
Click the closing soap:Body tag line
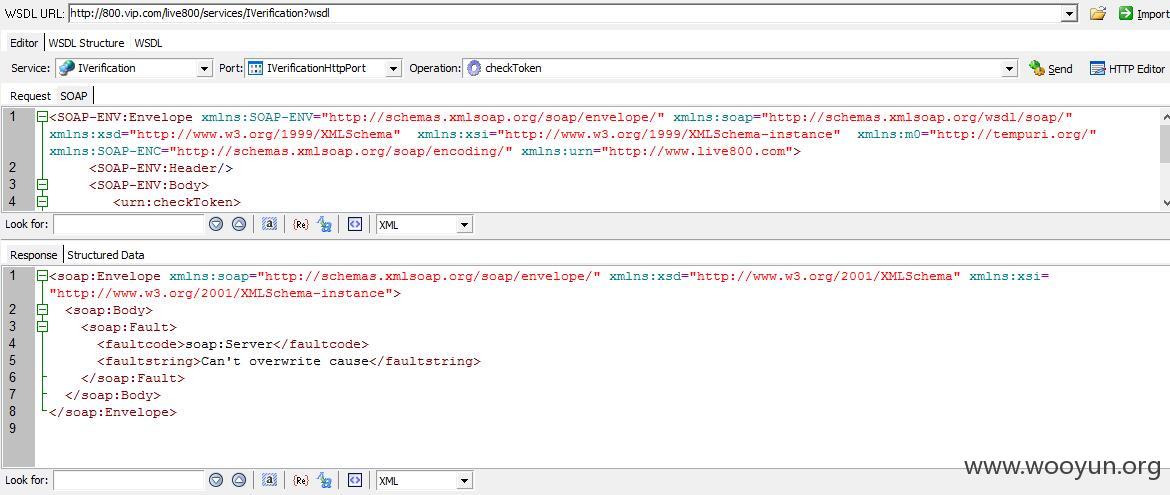(x=113, y=396)
